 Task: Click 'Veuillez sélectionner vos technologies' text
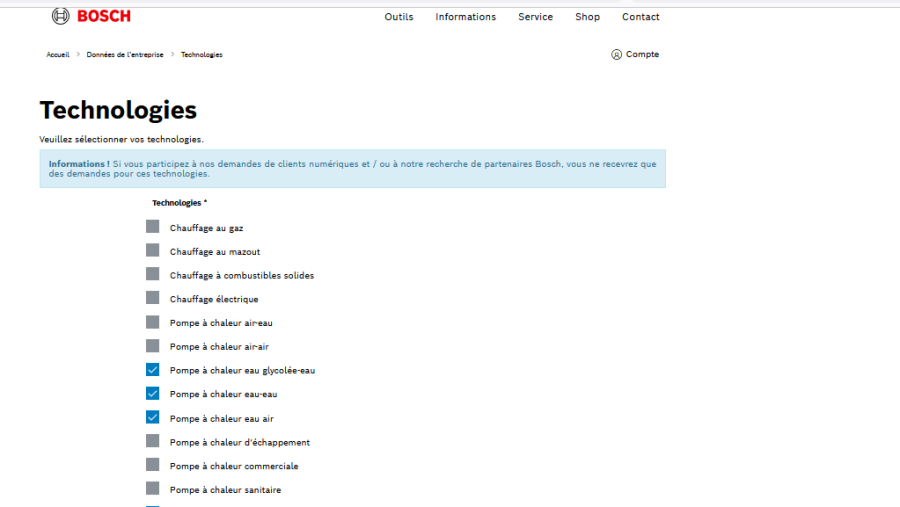[x=121, y=140]
